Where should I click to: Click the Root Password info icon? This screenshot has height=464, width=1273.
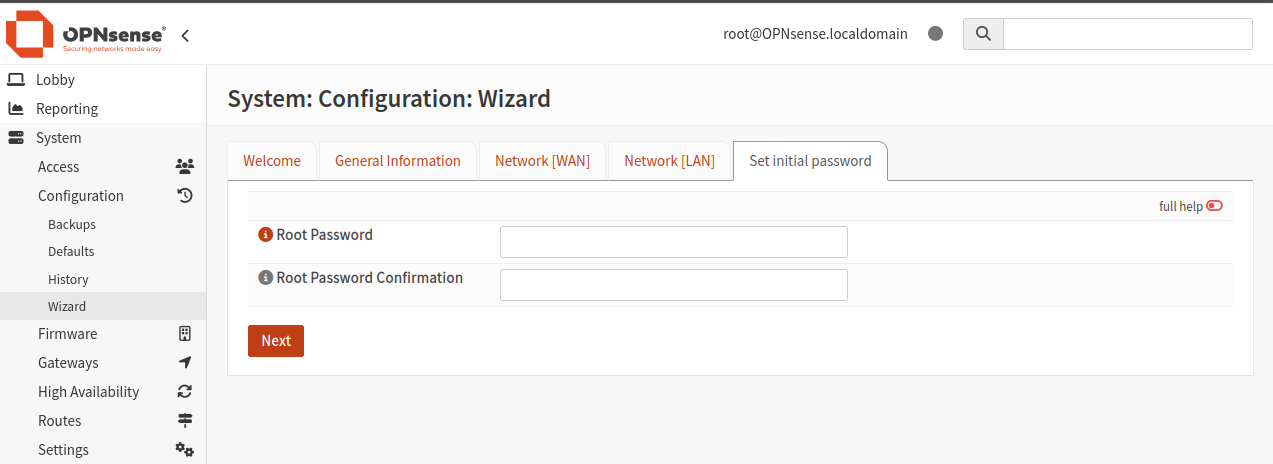coord(265,235)
